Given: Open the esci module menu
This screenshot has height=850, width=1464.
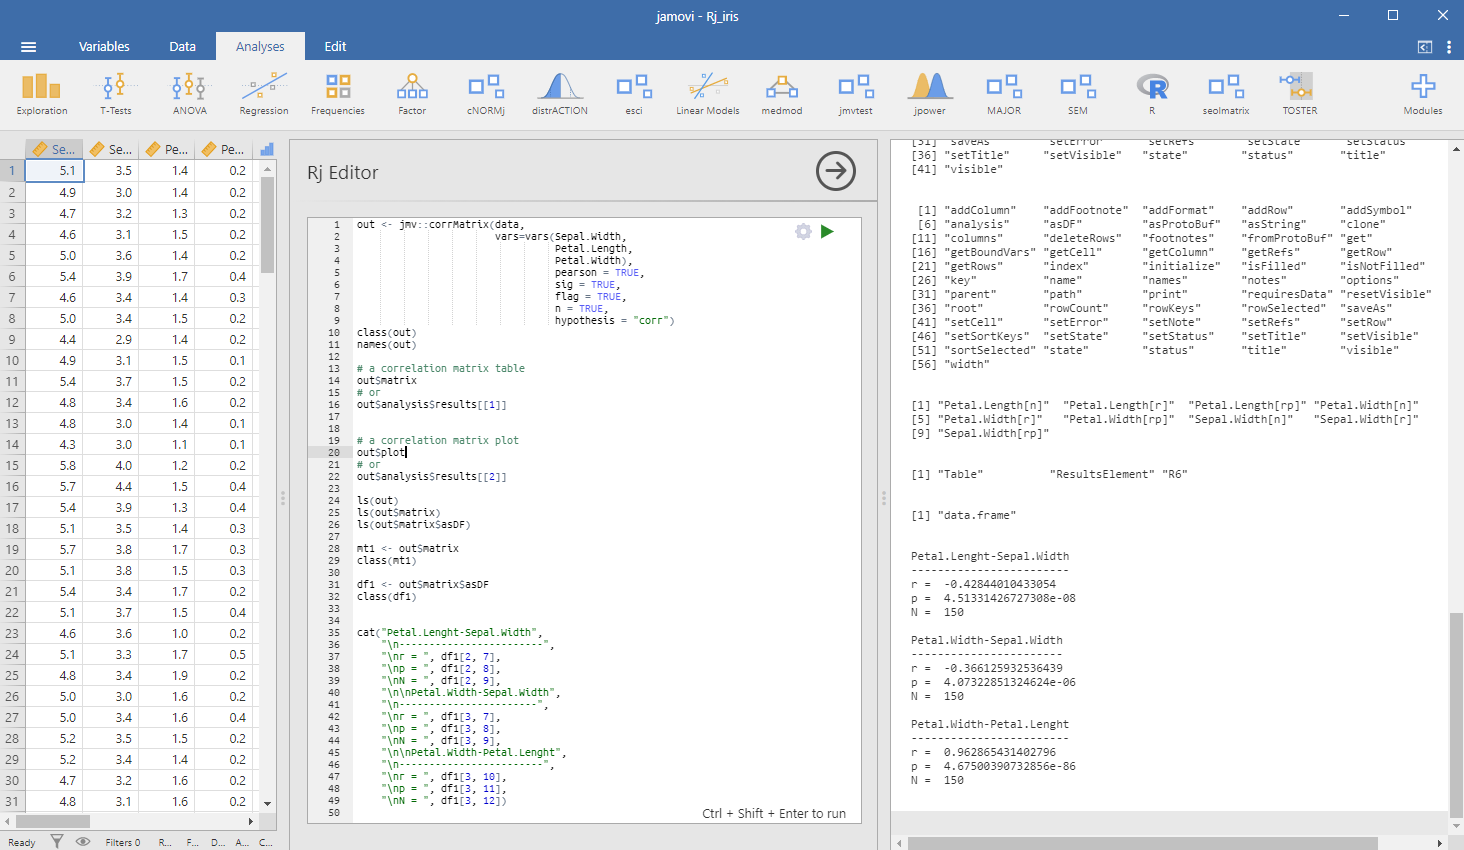Looking at the screenshot, I should coord(634,94).
